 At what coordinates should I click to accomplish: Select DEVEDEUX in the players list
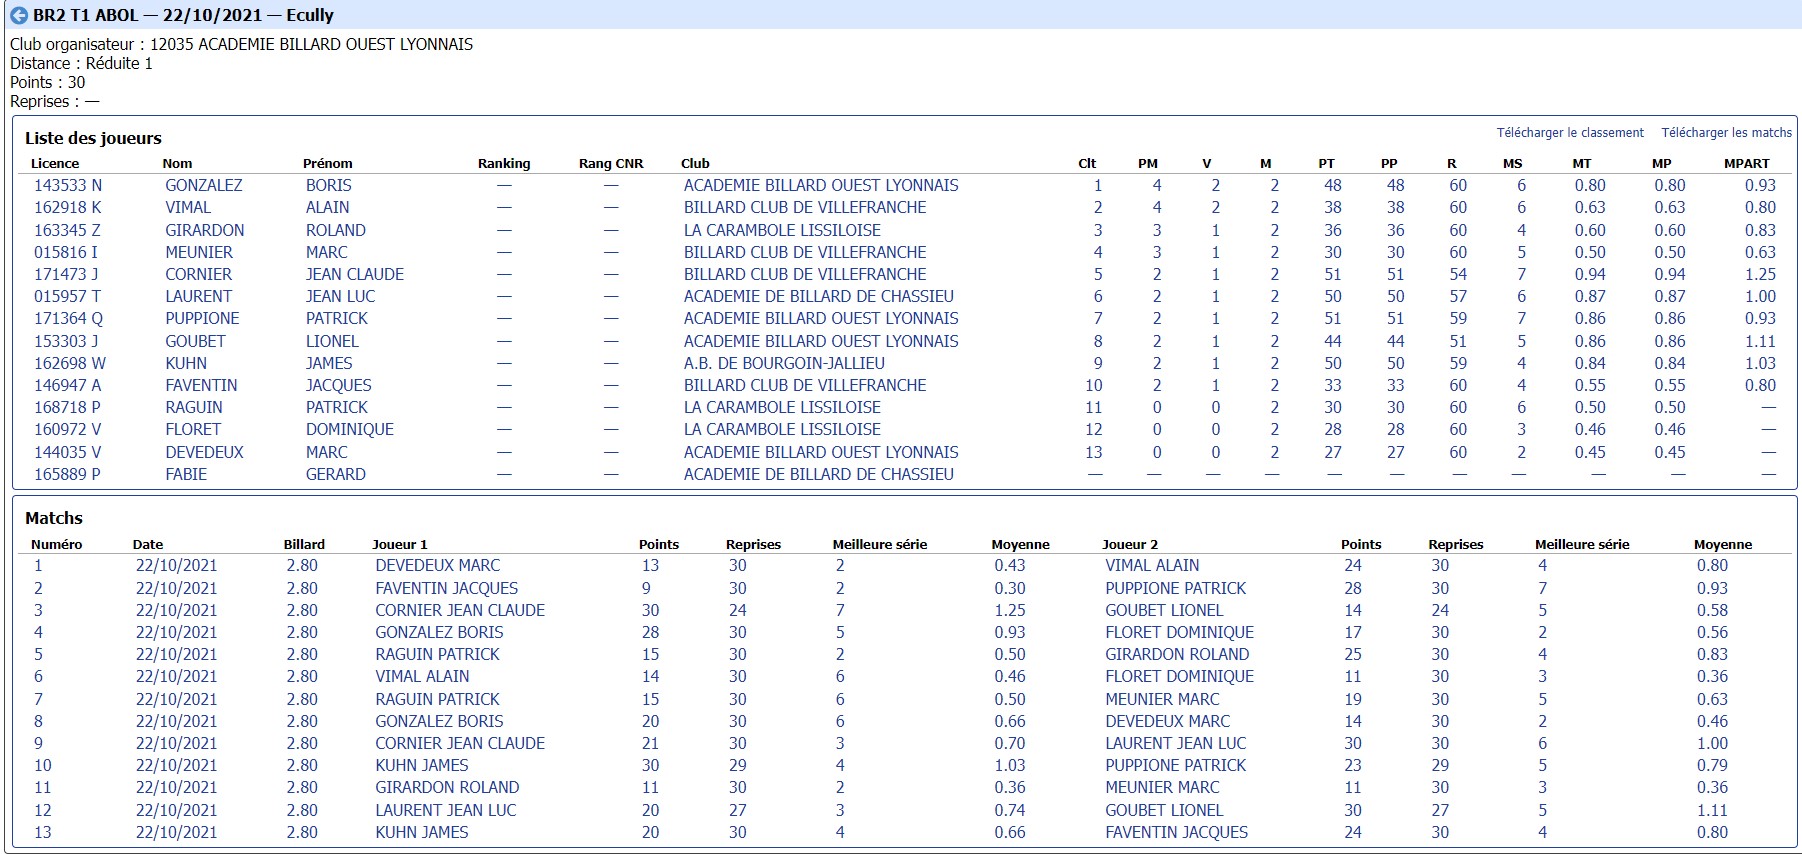pos(204,452)
